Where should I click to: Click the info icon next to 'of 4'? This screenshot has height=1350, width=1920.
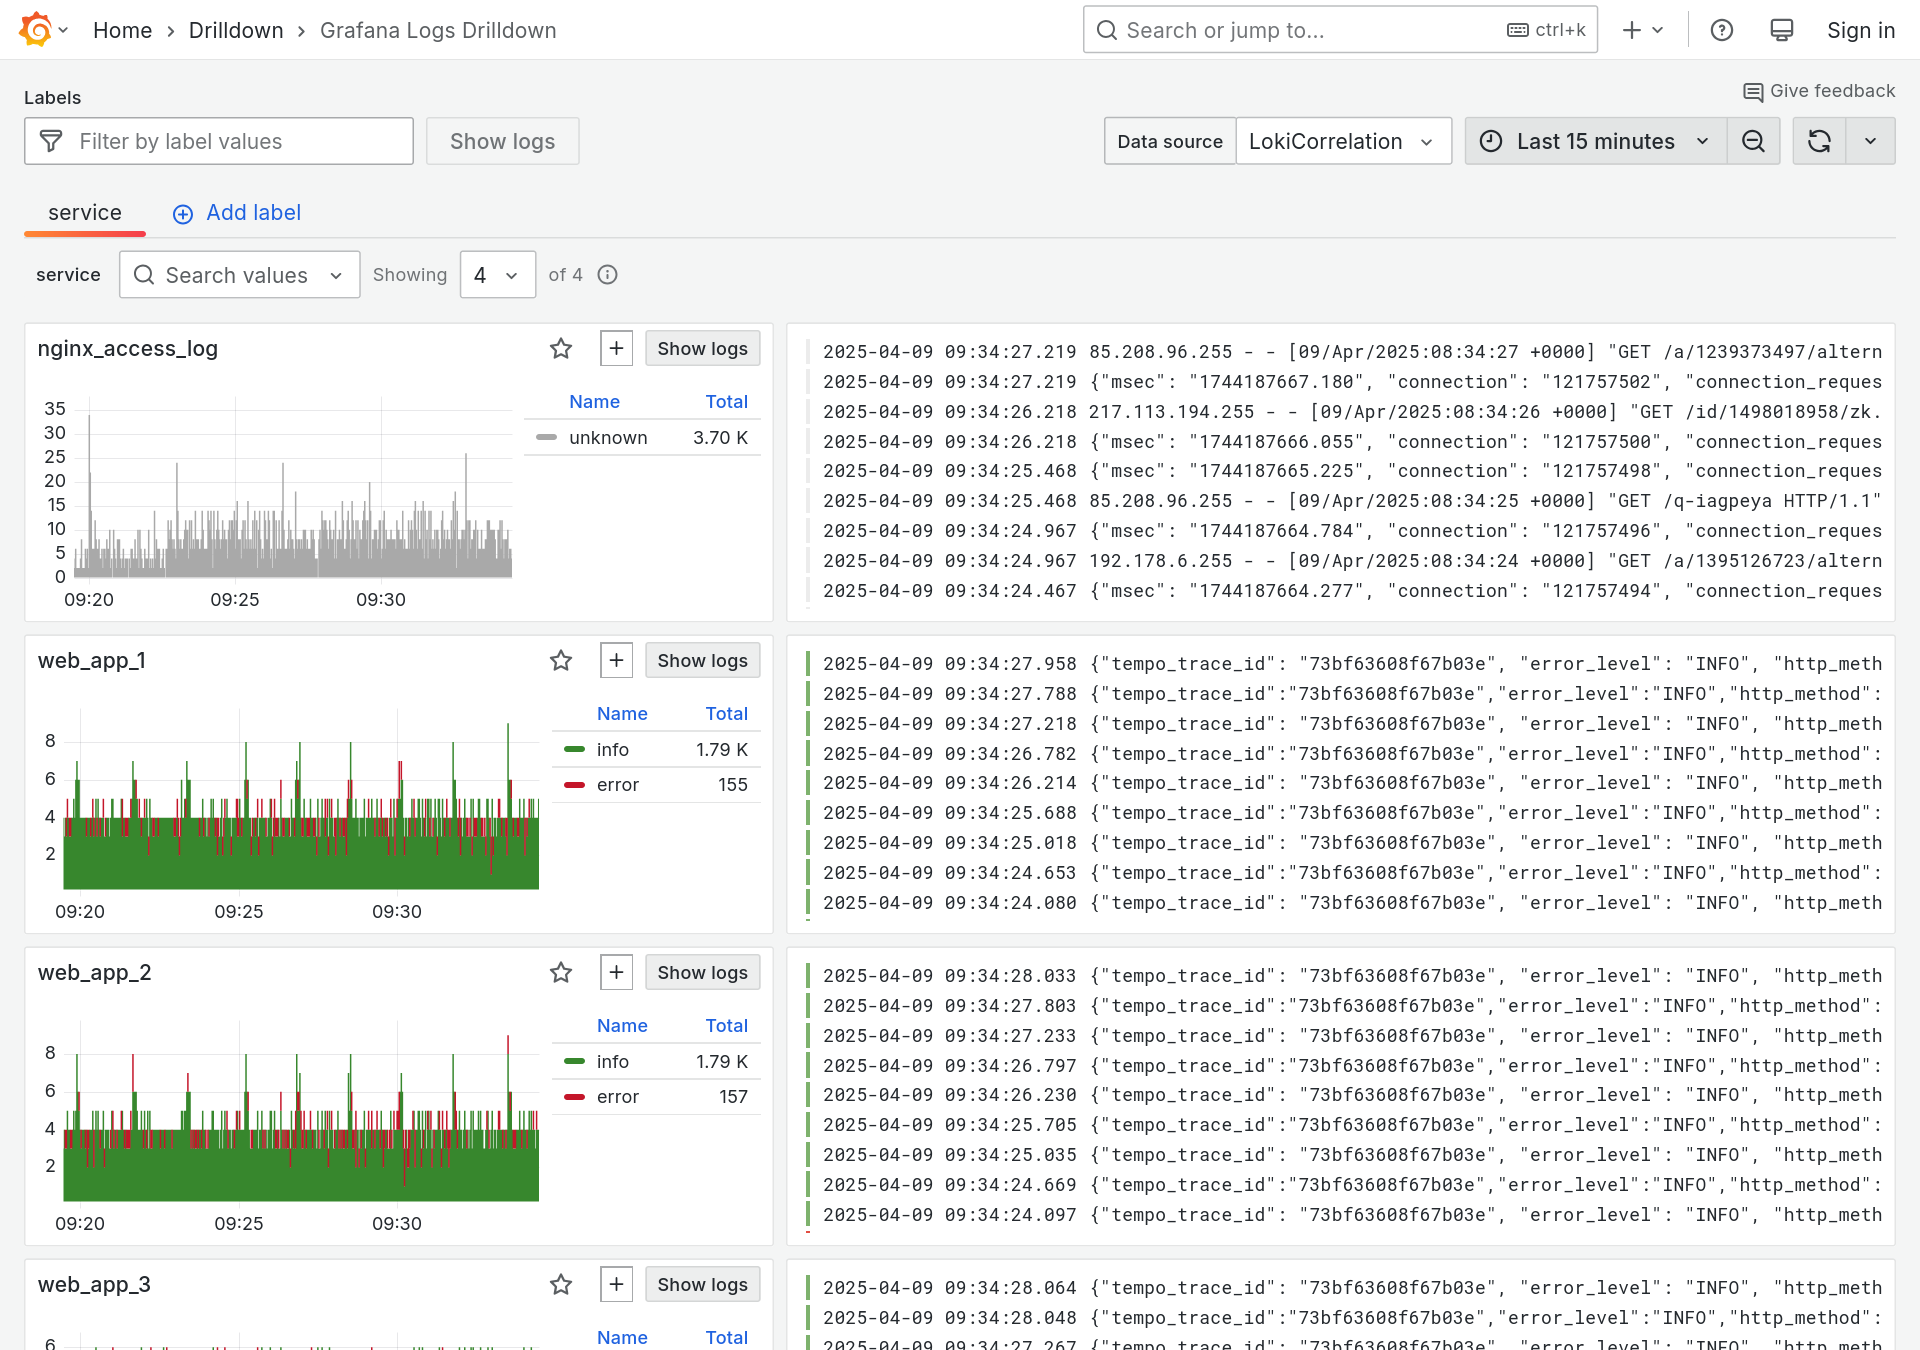click(x=607, y=274)
